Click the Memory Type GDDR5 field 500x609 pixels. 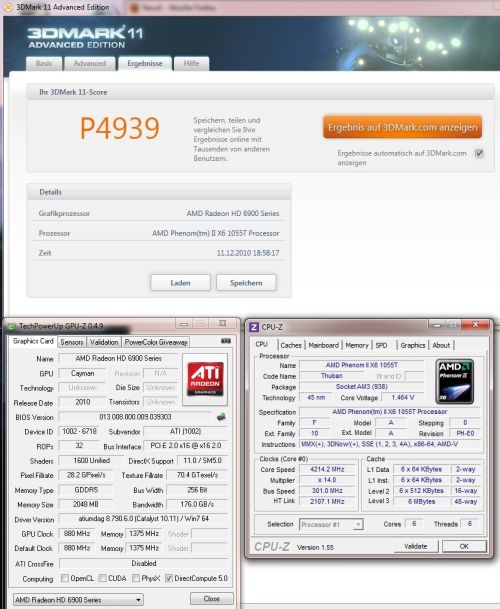pos(85,490)
